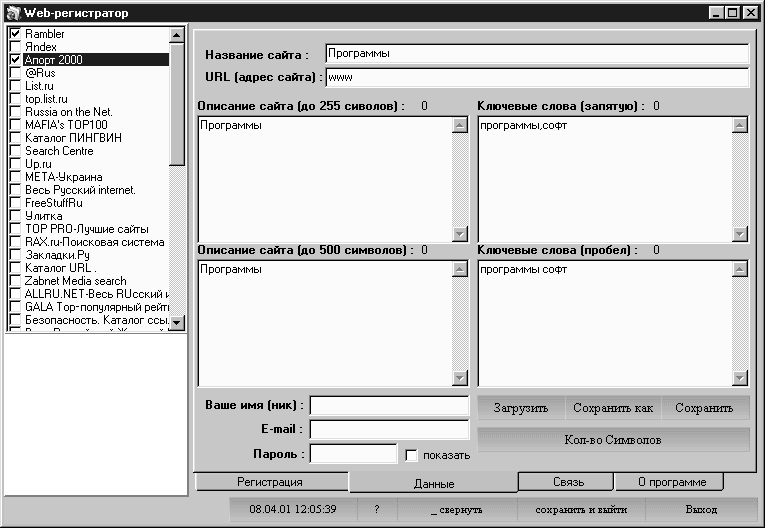
Task: Select the Закладки.Ру entry
Action: (57, 255)
